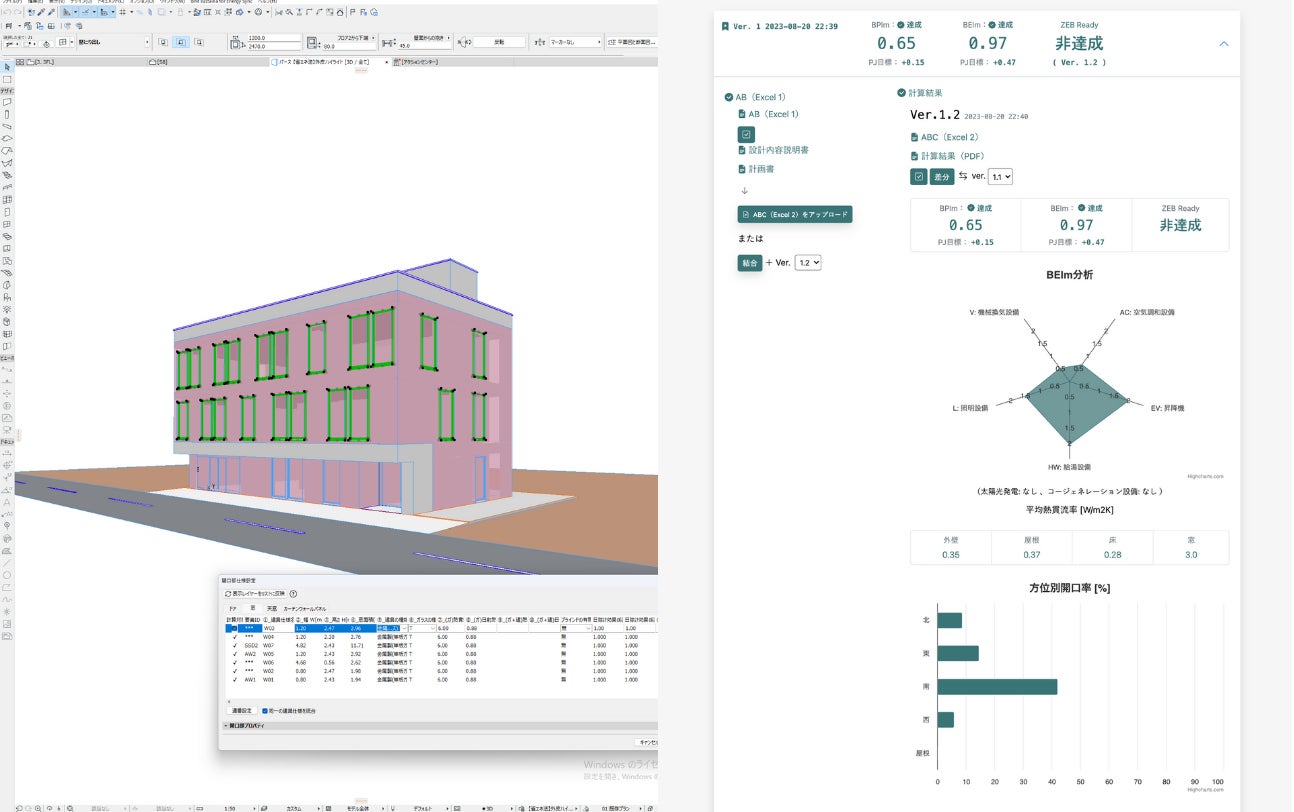This screenshot has width=1294, height=812.
Task: Click the 計画書 document icon
Action: [741, 169]
